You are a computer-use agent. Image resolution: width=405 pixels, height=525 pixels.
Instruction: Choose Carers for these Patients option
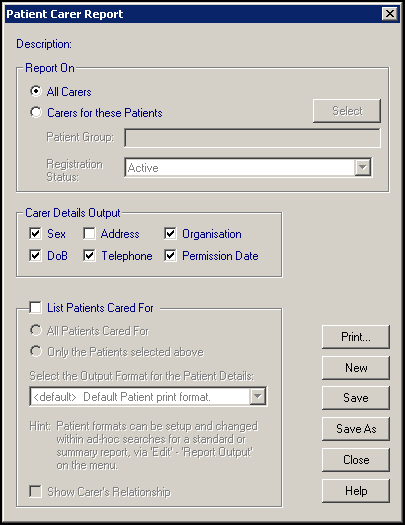tap(36, 112)
